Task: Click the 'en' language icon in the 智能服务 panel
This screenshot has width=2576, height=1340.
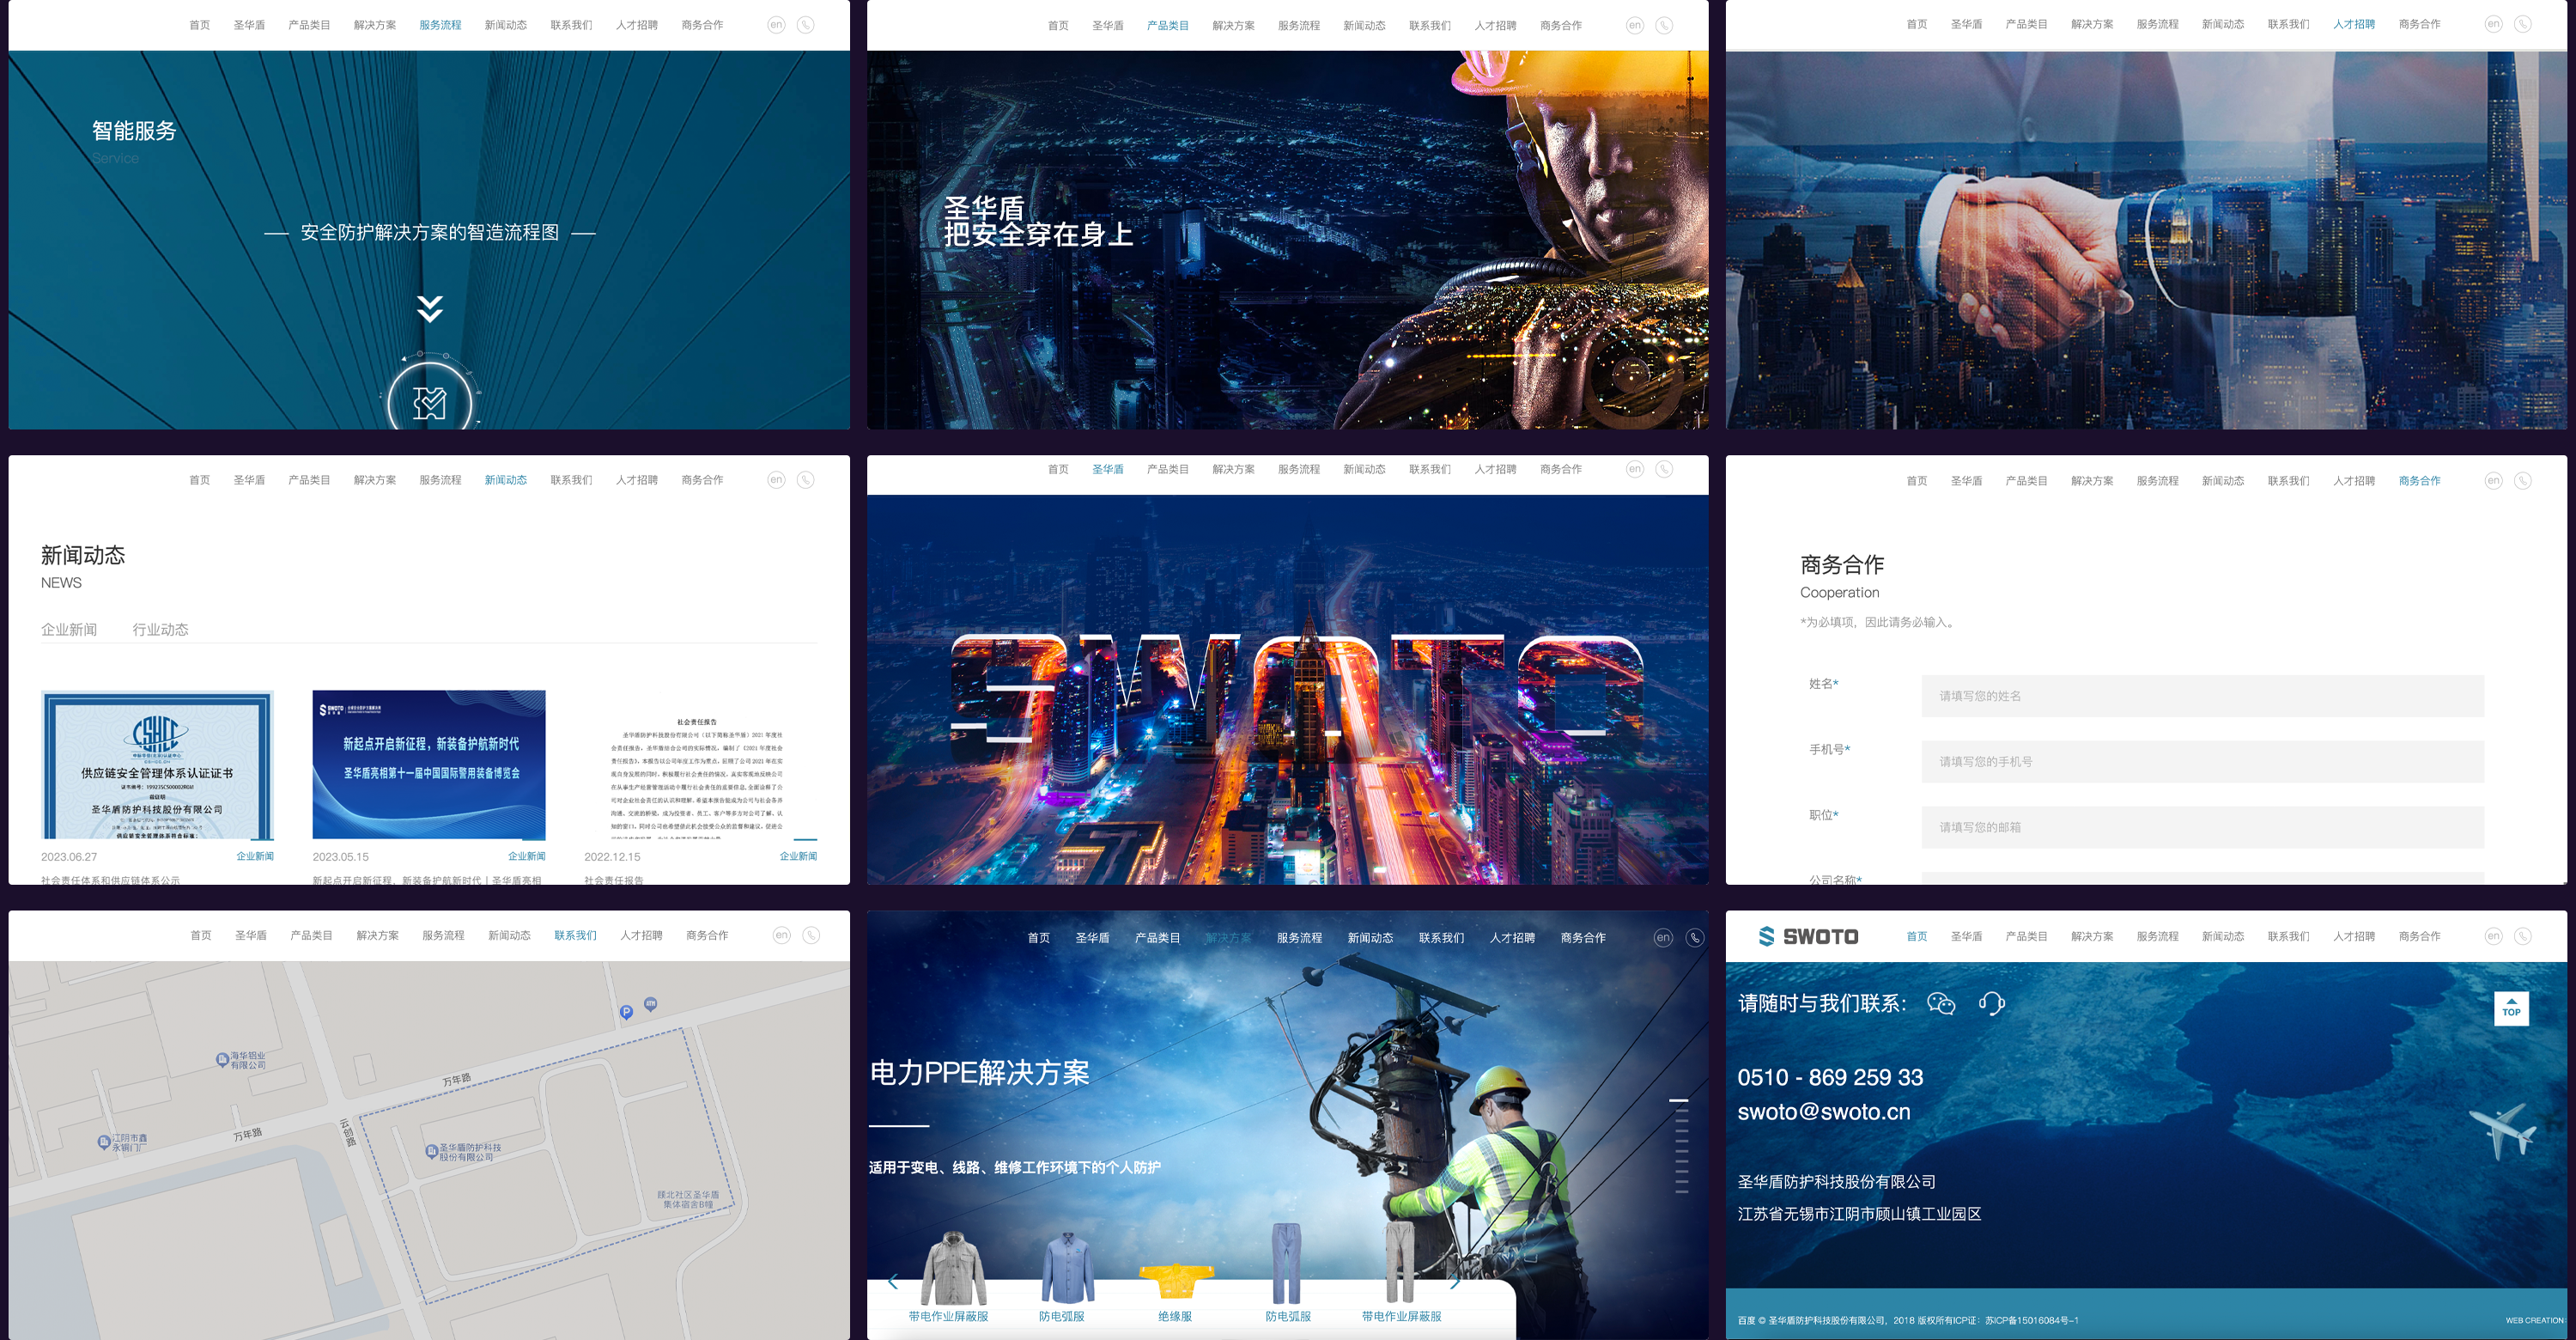Action: tap(776, 25)
